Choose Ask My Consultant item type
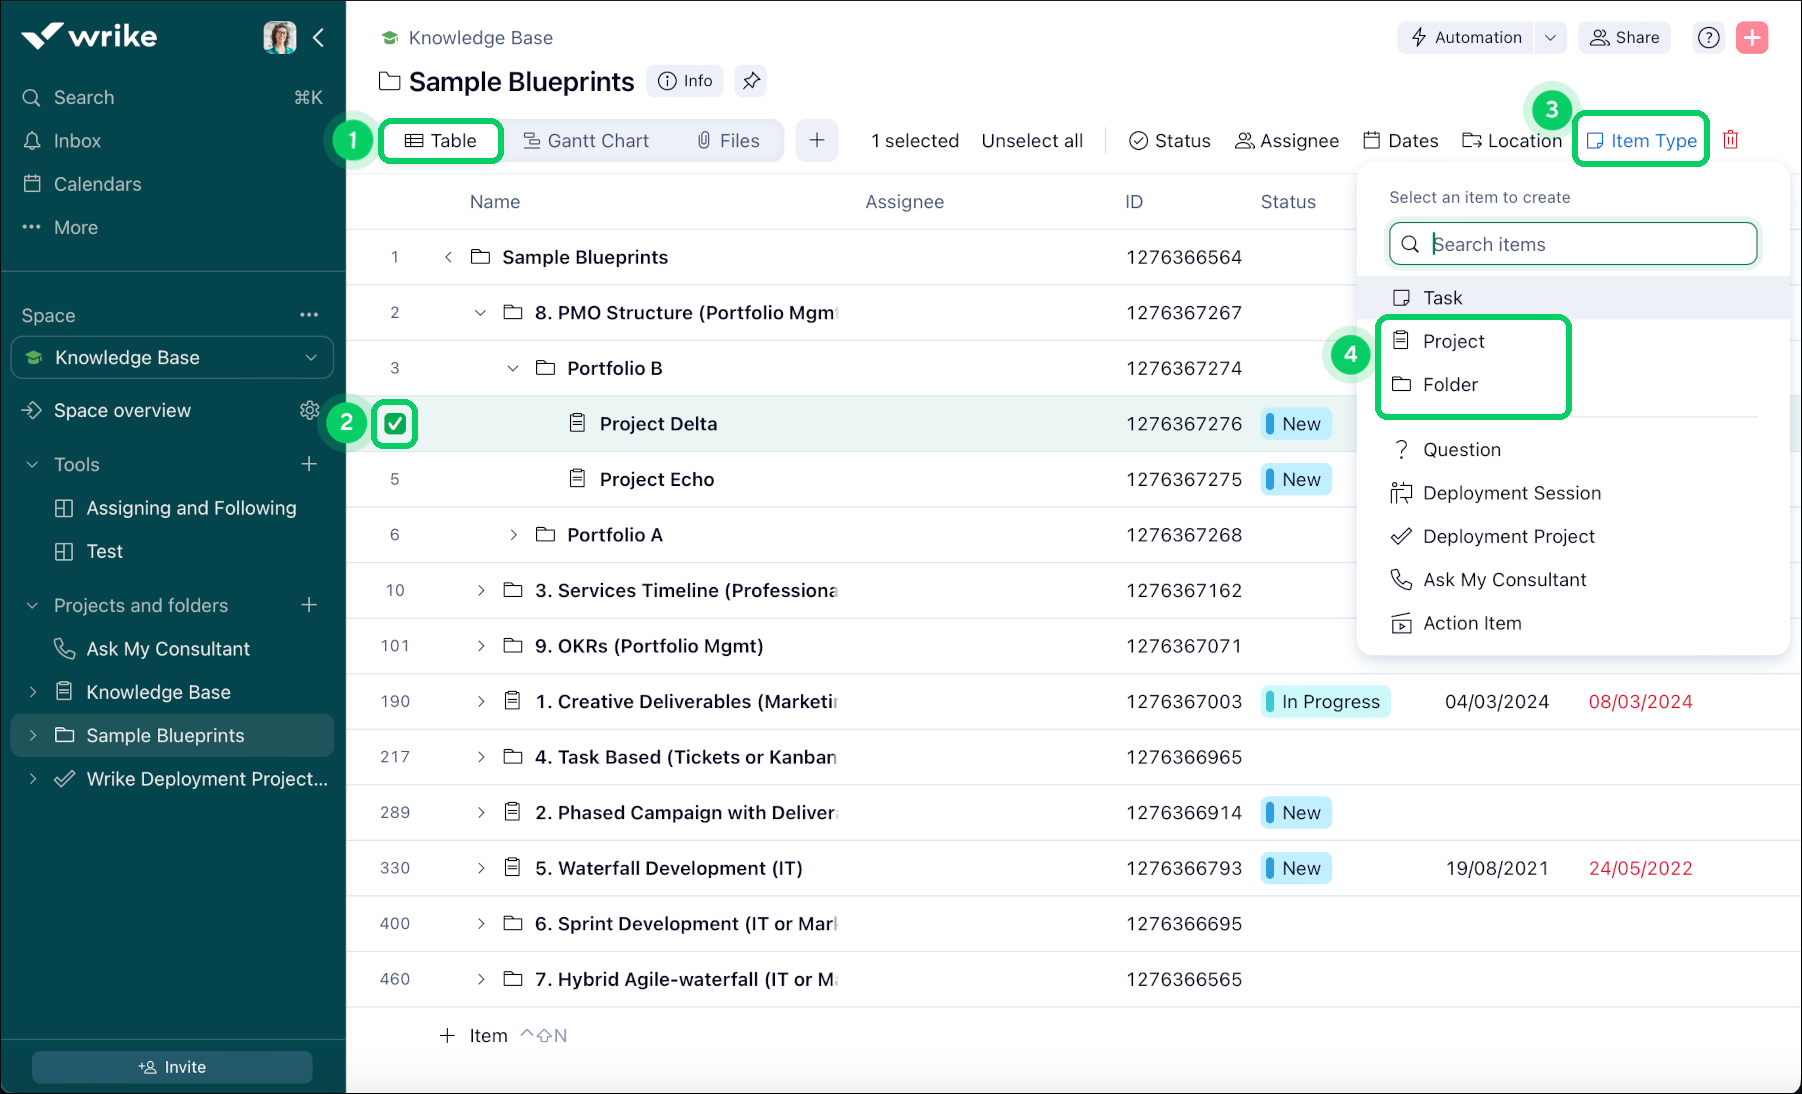Screen dimensions: 1802x1094 coord(1573,580)
